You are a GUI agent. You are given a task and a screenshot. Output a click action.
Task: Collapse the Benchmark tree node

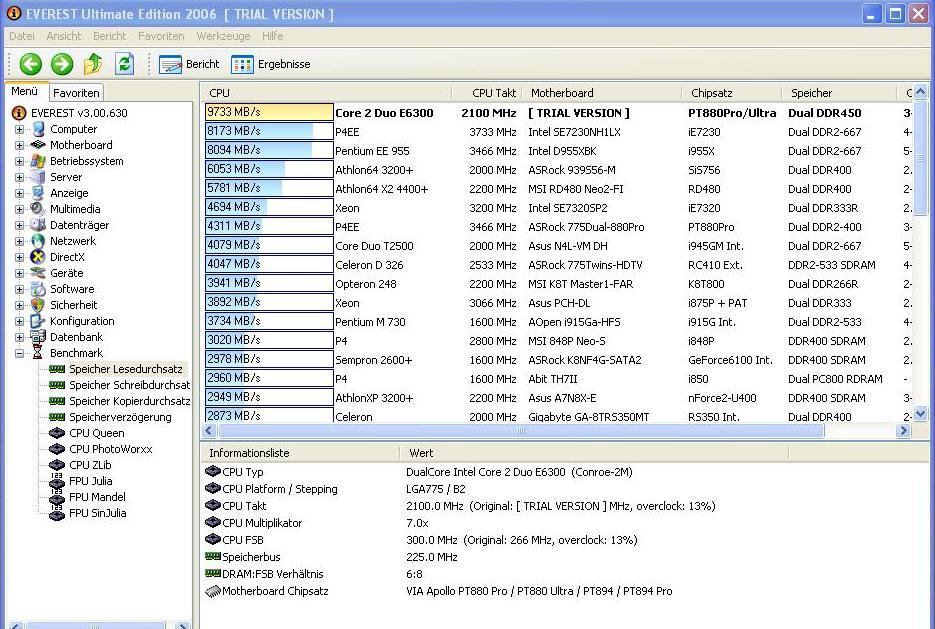click(20, 354)
